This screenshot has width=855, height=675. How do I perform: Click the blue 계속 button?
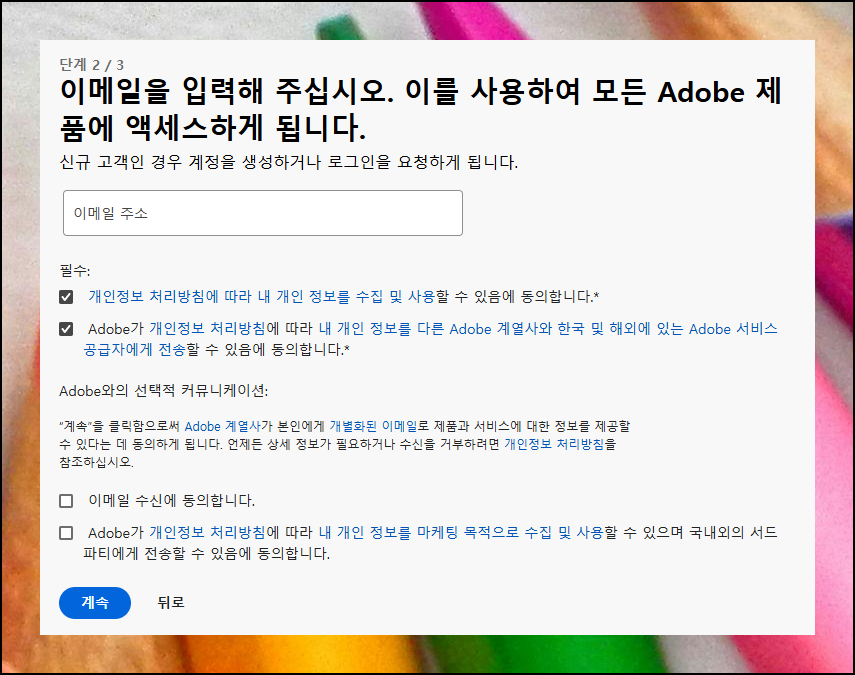coord(95,602)
